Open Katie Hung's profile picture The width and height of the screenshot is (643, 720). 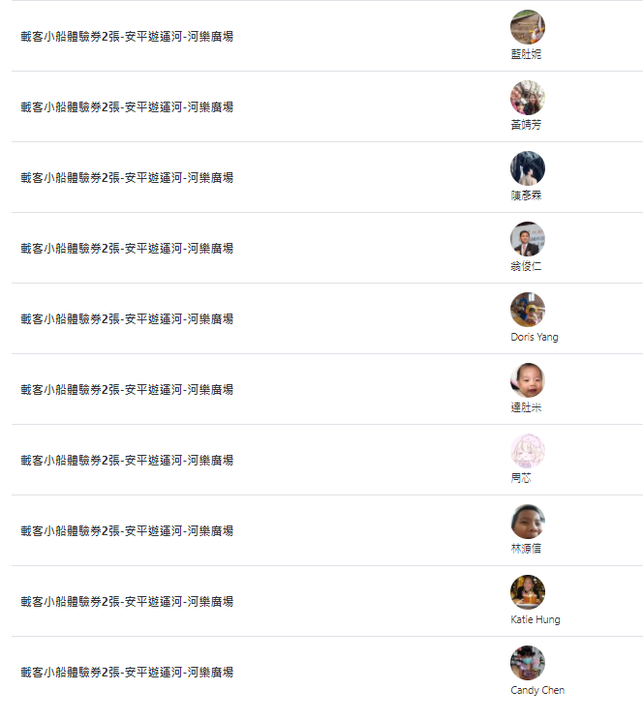(527, 592)
